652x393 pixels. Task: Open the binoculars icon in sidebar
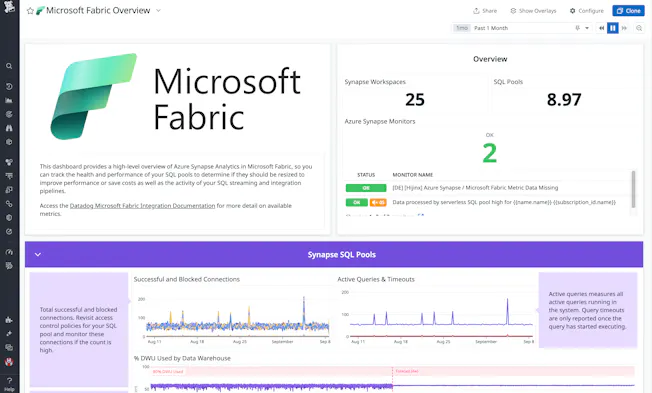click(9, 128)
